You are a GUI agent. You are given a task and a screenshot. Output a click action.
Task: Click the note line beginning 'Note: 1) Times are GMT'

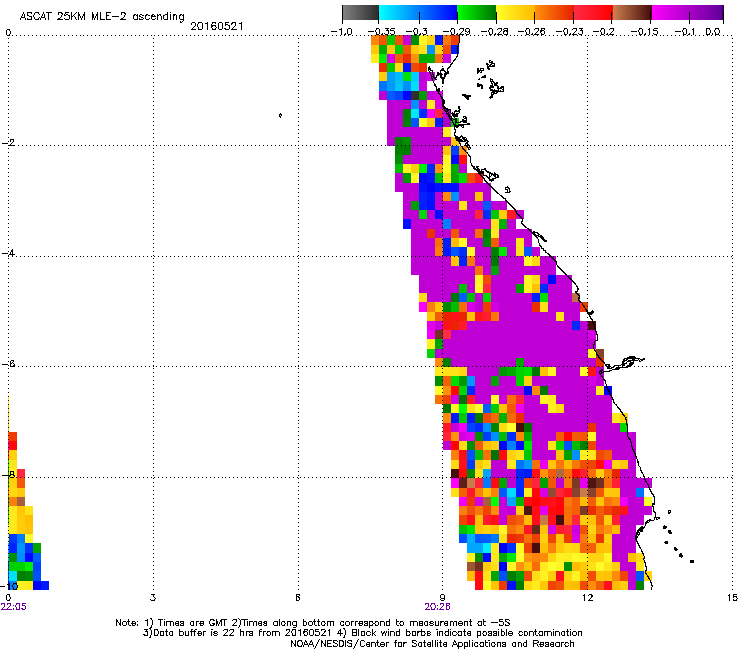coord(313,623)
